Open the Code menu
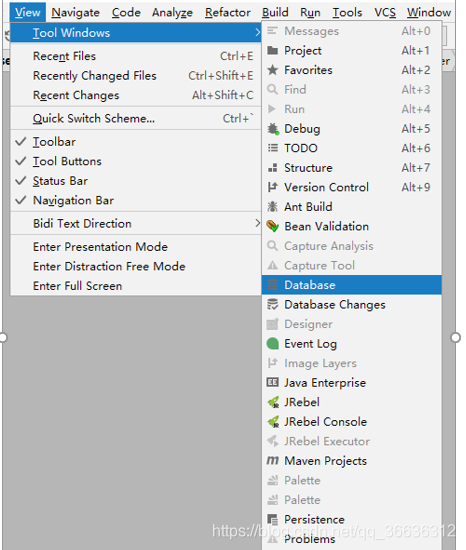 [x=126, y=13]
